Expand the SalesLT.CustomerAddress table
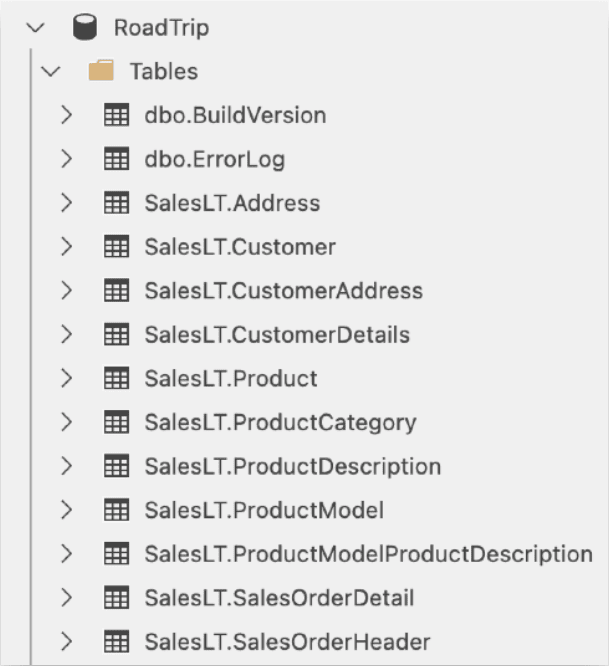 click(x=66, y=291)
